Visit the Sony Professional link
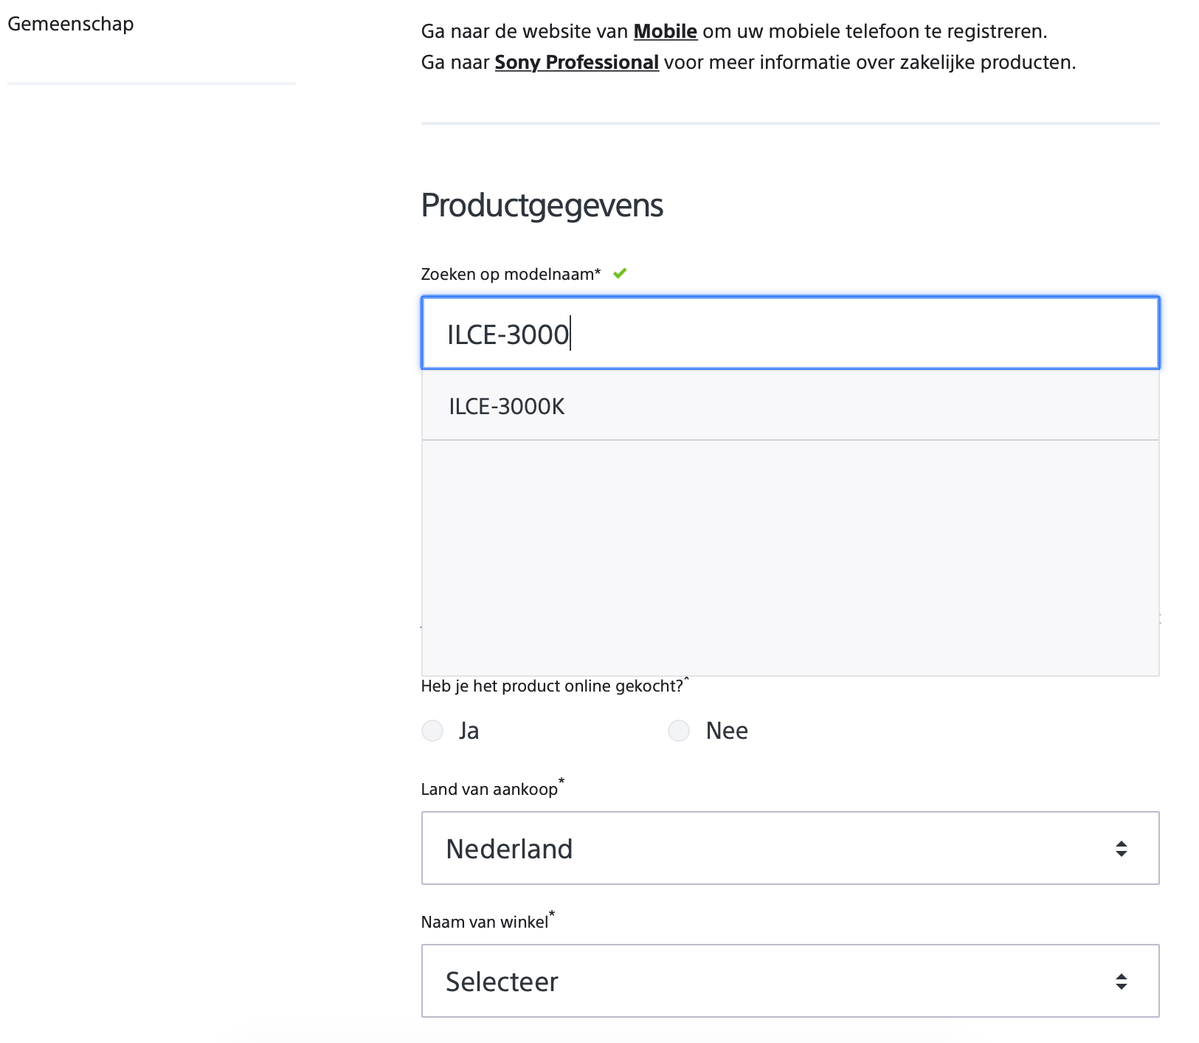 coord(576,62)
